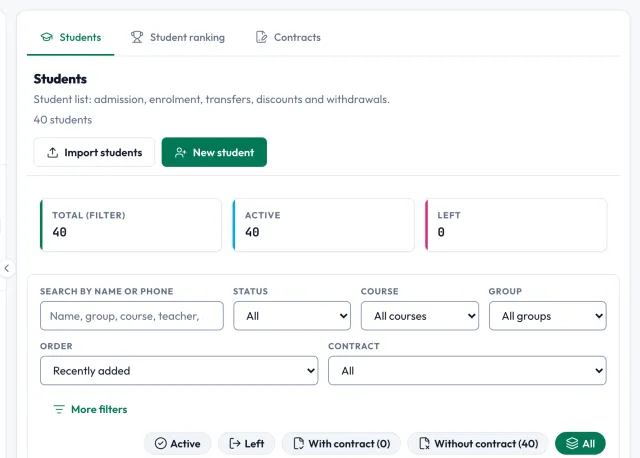Open the Group dropdown showing All groups
Image resolution: width=640 pixels, height=458 pixels.
pos(548,316)
